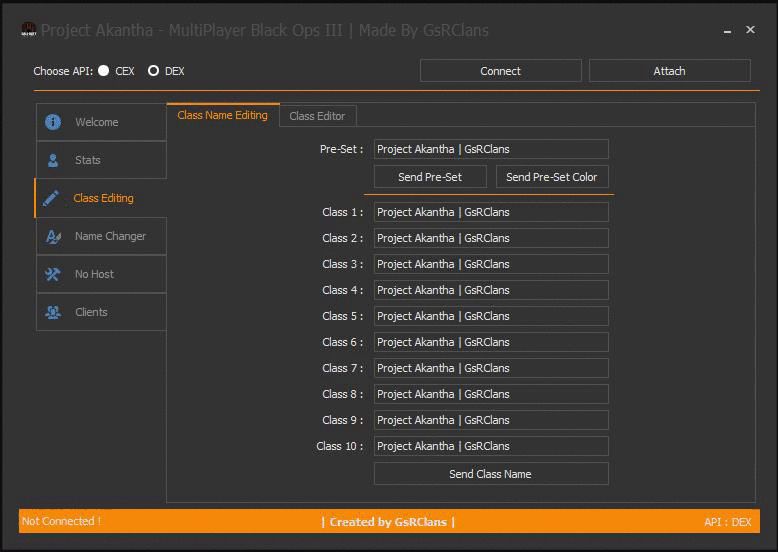This screenshot has width=778, height=552.
Task: Open the Class Editor tab
Action: coord(317,116)
